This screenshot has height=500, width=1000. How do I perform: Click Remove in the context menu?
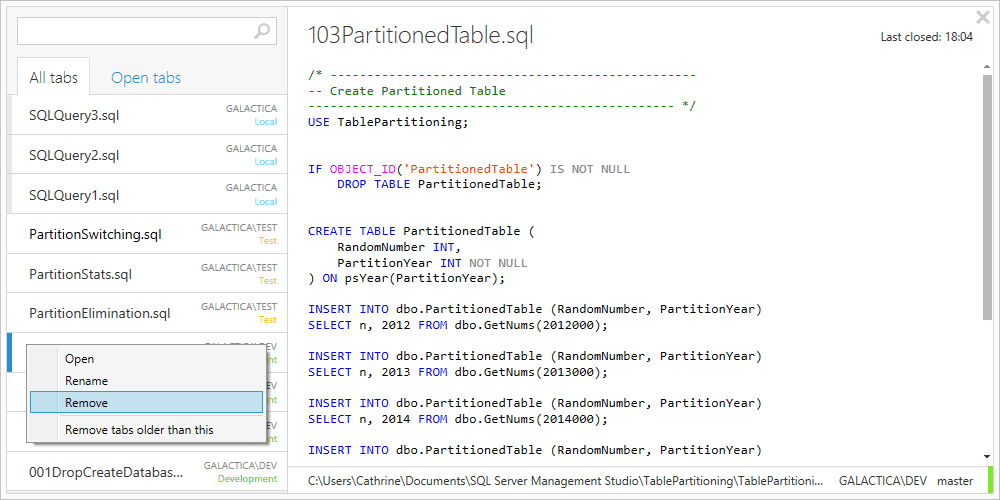coord(86,403)
